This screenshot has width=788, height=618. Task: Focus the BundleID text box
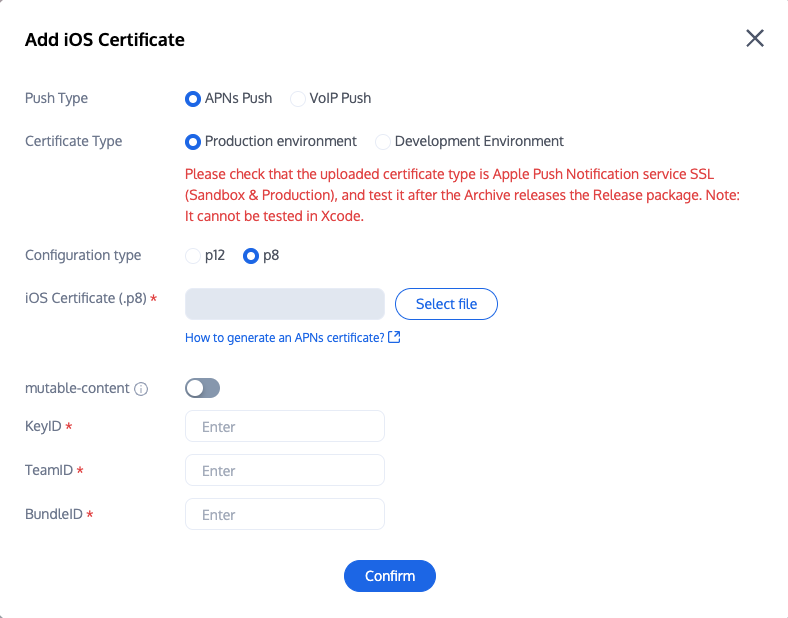point(285,515)
